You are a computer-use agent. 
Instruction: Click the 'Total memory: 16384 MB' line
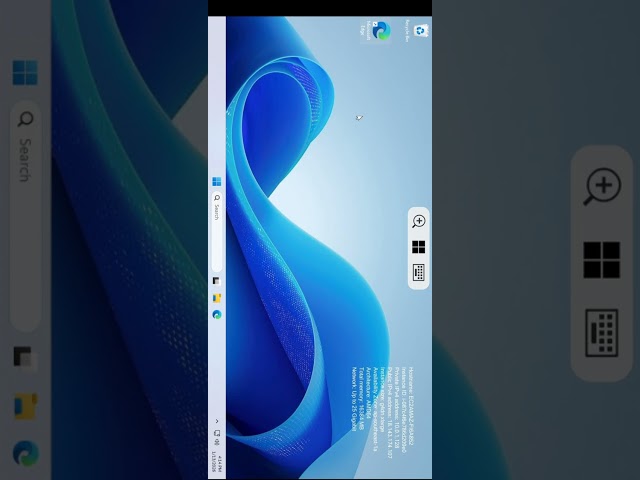pyautogui.click(x=362, y=398)
